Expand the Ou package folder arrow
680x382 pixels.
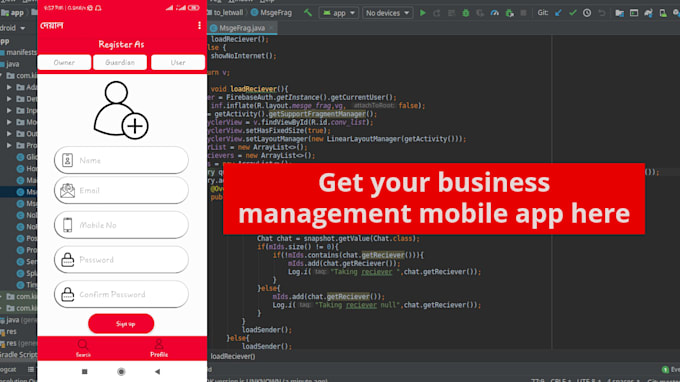pyautogui.click(x=9, y=134)
